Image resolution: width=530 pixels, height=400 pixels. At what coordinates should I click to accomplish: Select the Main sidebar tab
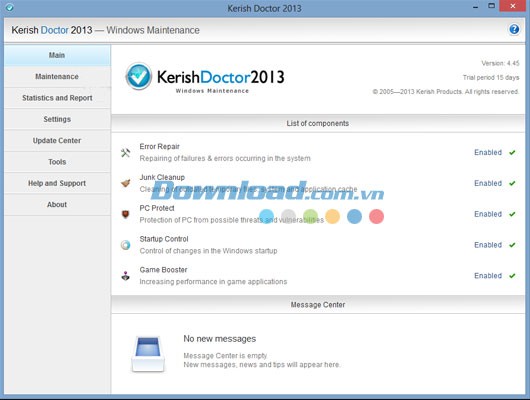57,55
